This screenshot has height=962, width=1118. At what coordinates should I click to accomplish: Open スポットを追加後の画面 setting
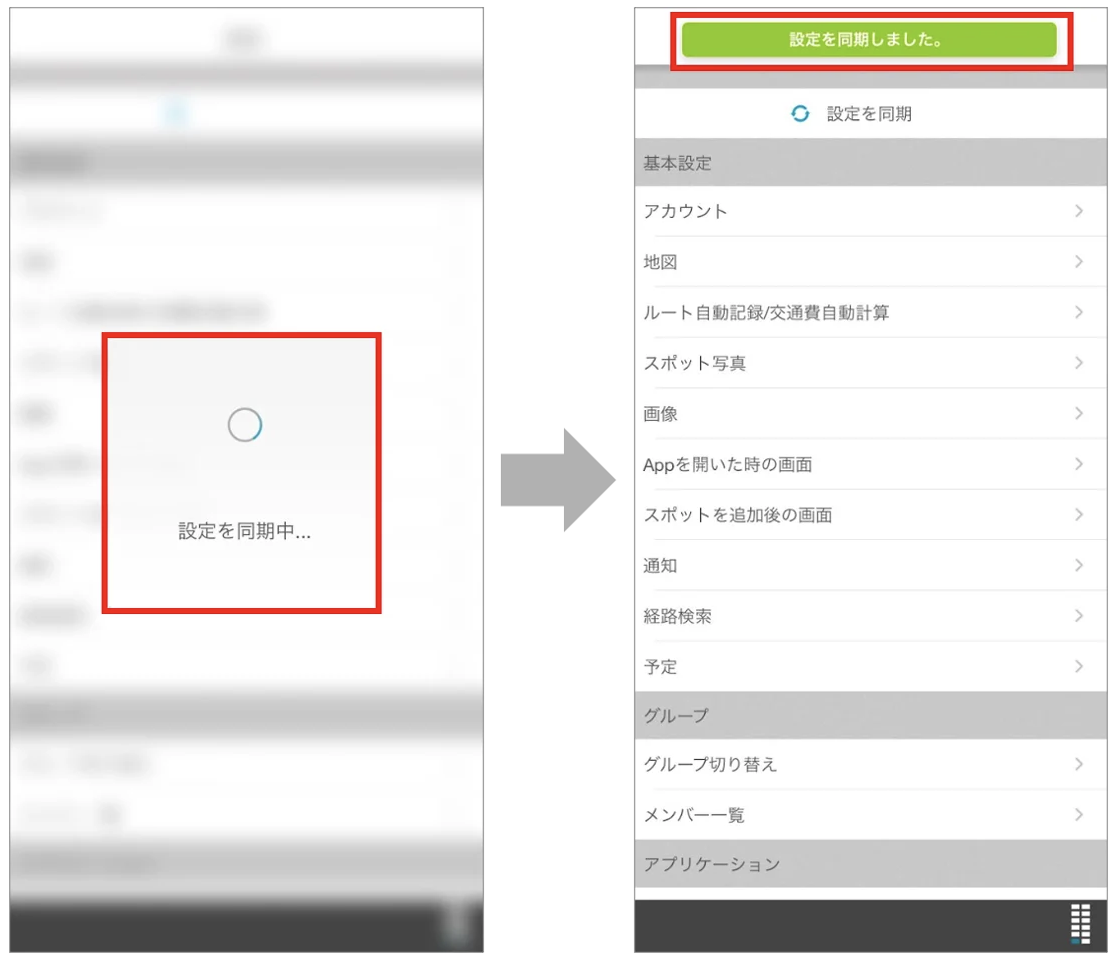point(871,515)
